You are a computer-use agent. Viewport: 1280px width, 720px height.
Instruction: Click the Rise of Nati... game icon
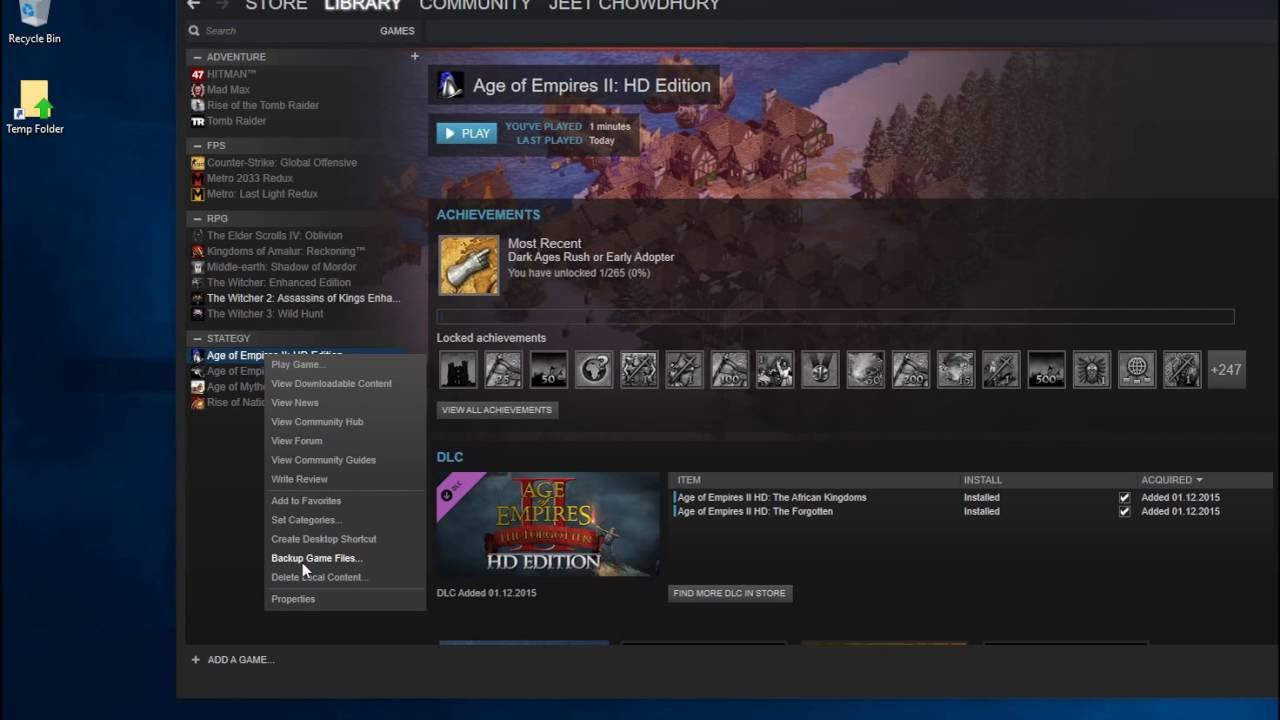pyautogui.click(x=198, y=403)
